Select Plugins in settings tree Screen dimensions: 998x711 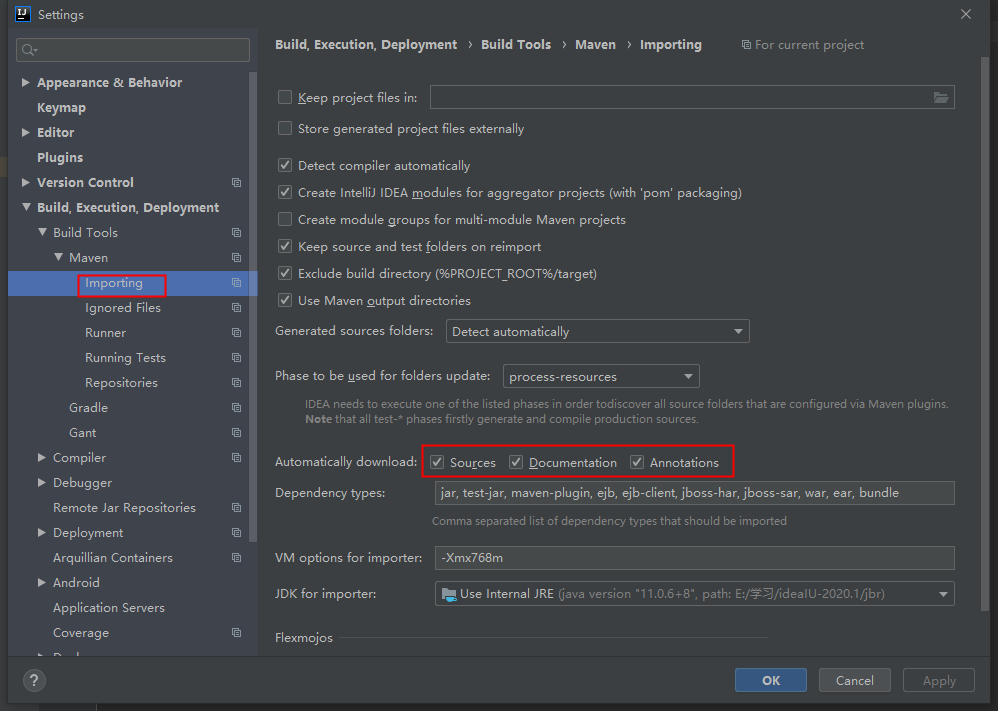pyautogui.click(x=60, y=157)
